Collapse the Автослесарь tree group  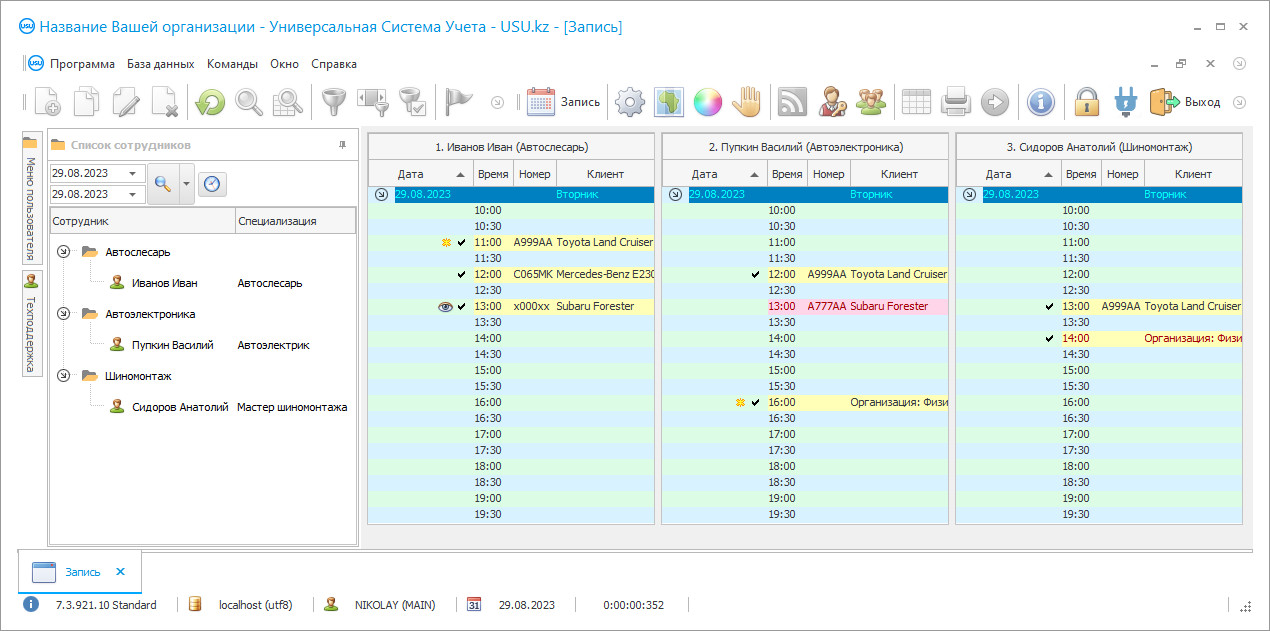64,252
